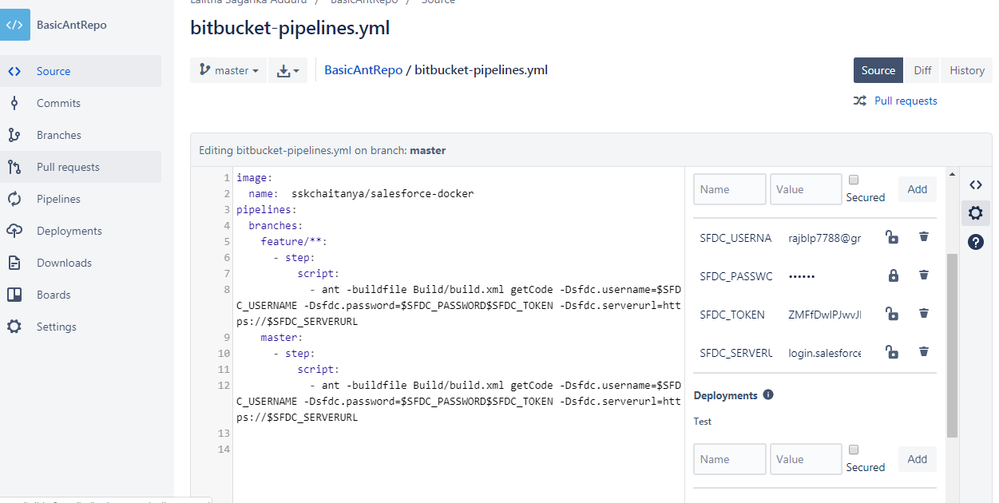Click the BasicAntRepo repository logo icon
999x503 pixels.
coord(15,25)
